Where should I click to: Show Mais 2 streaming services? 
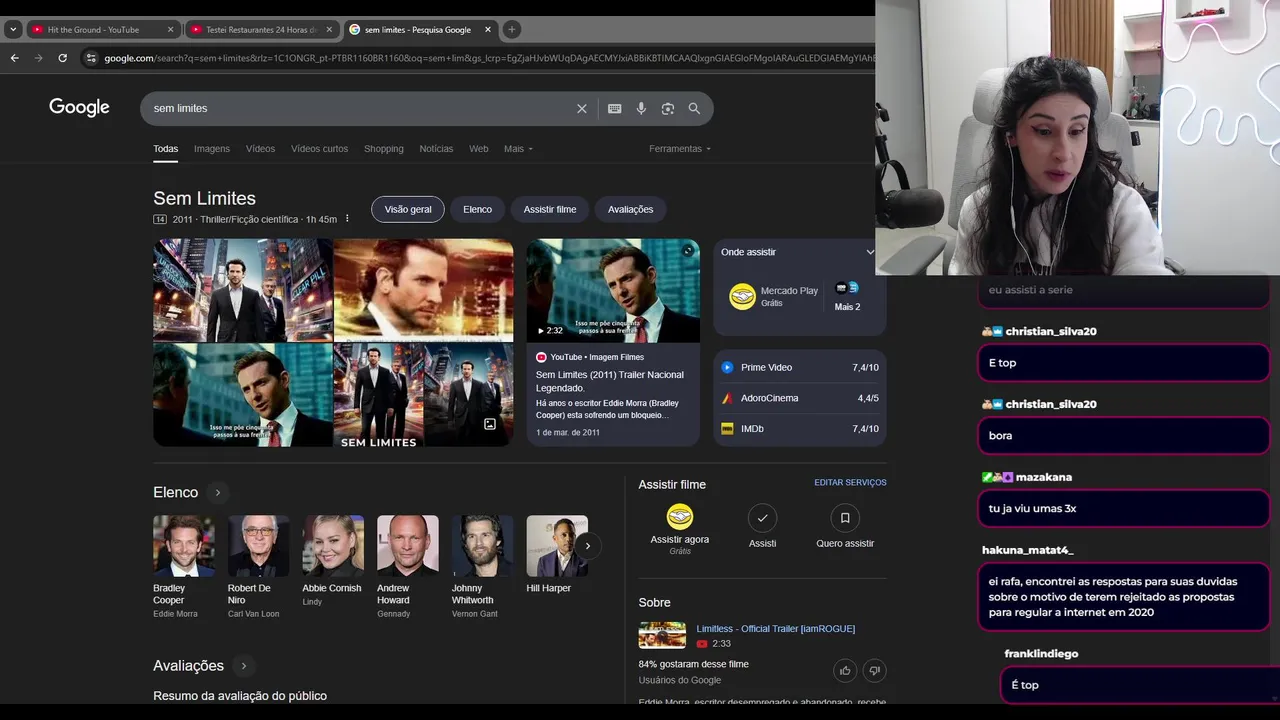(847, 297)
